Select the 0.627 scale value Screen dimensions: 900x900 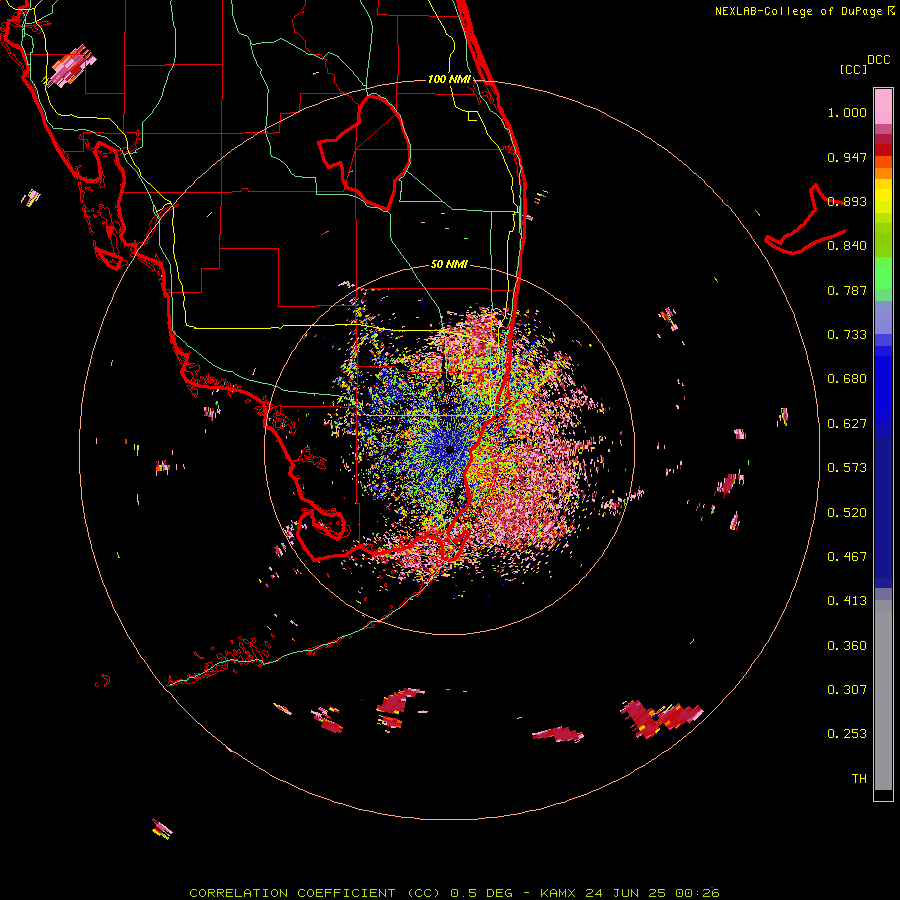point(847,424)
